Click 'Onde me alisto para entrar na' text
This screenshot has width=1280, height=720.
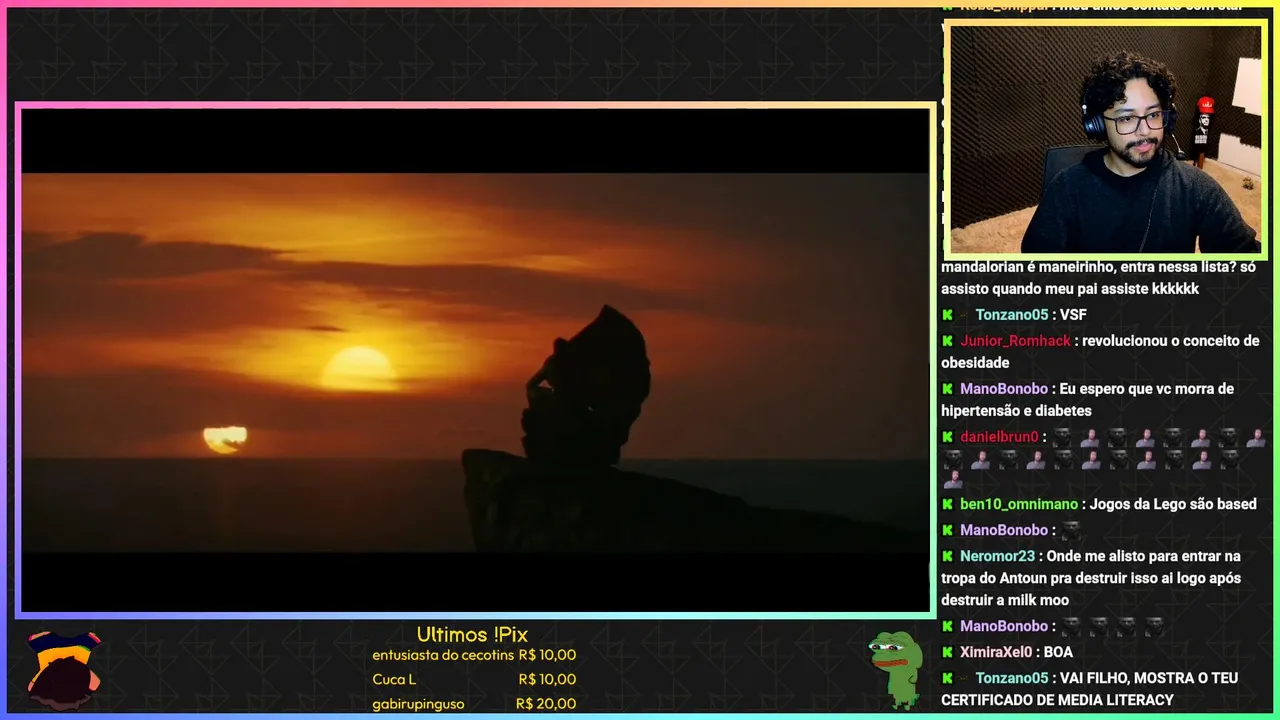[1143, 556]
